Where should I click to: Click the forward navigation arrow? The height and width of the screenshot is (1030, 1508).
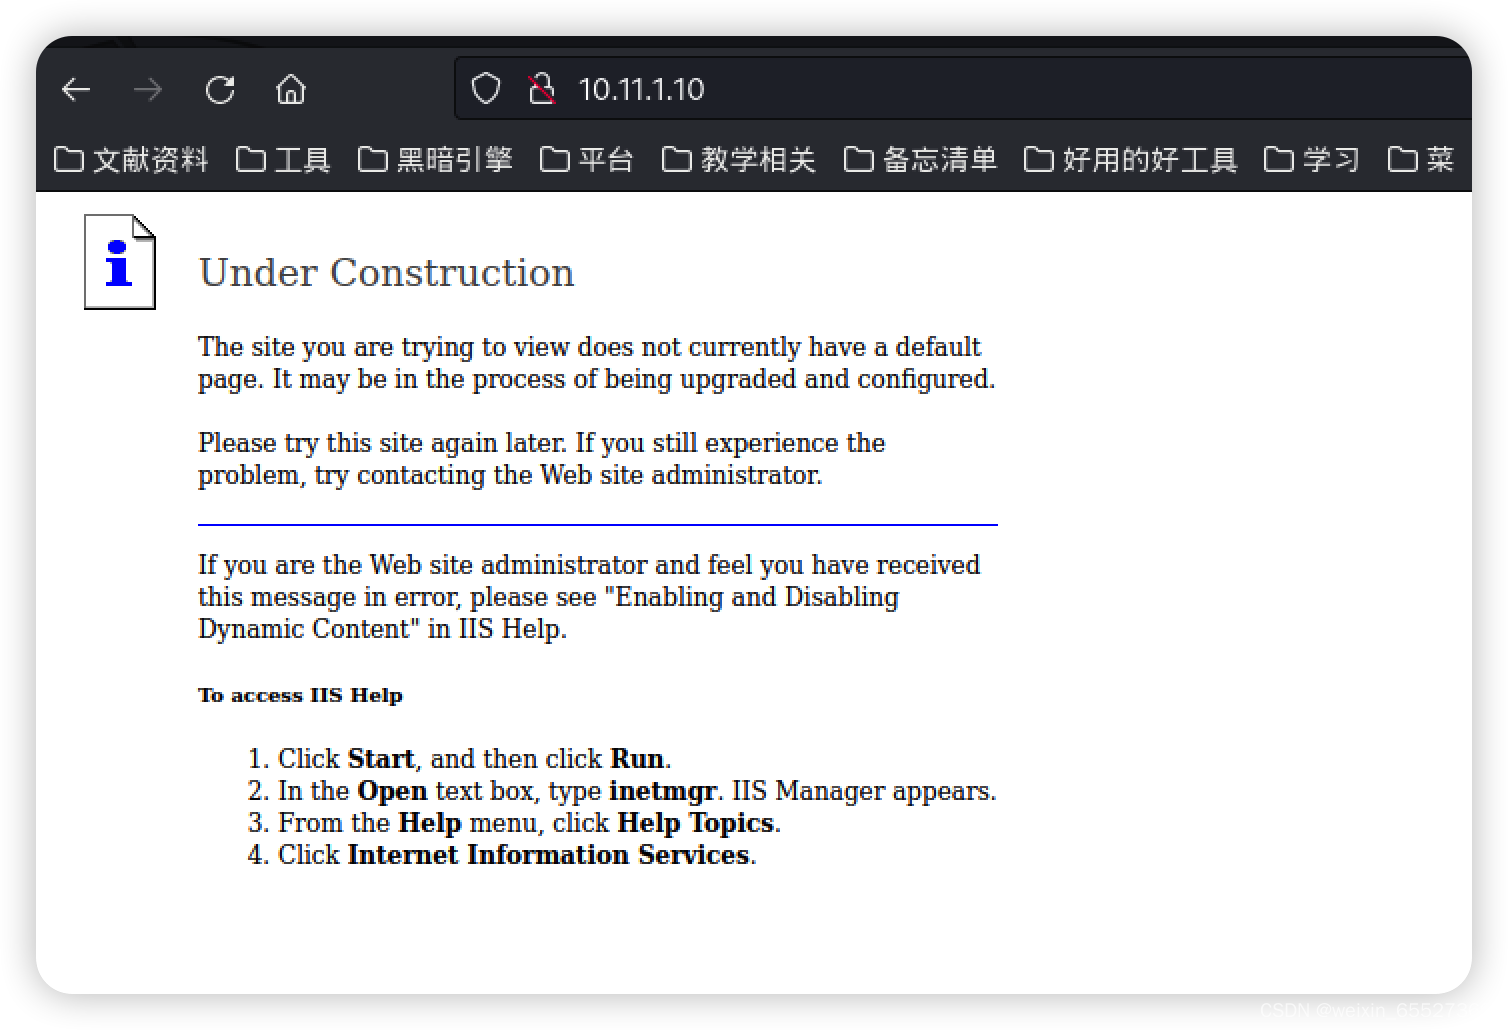coord(148,90)
